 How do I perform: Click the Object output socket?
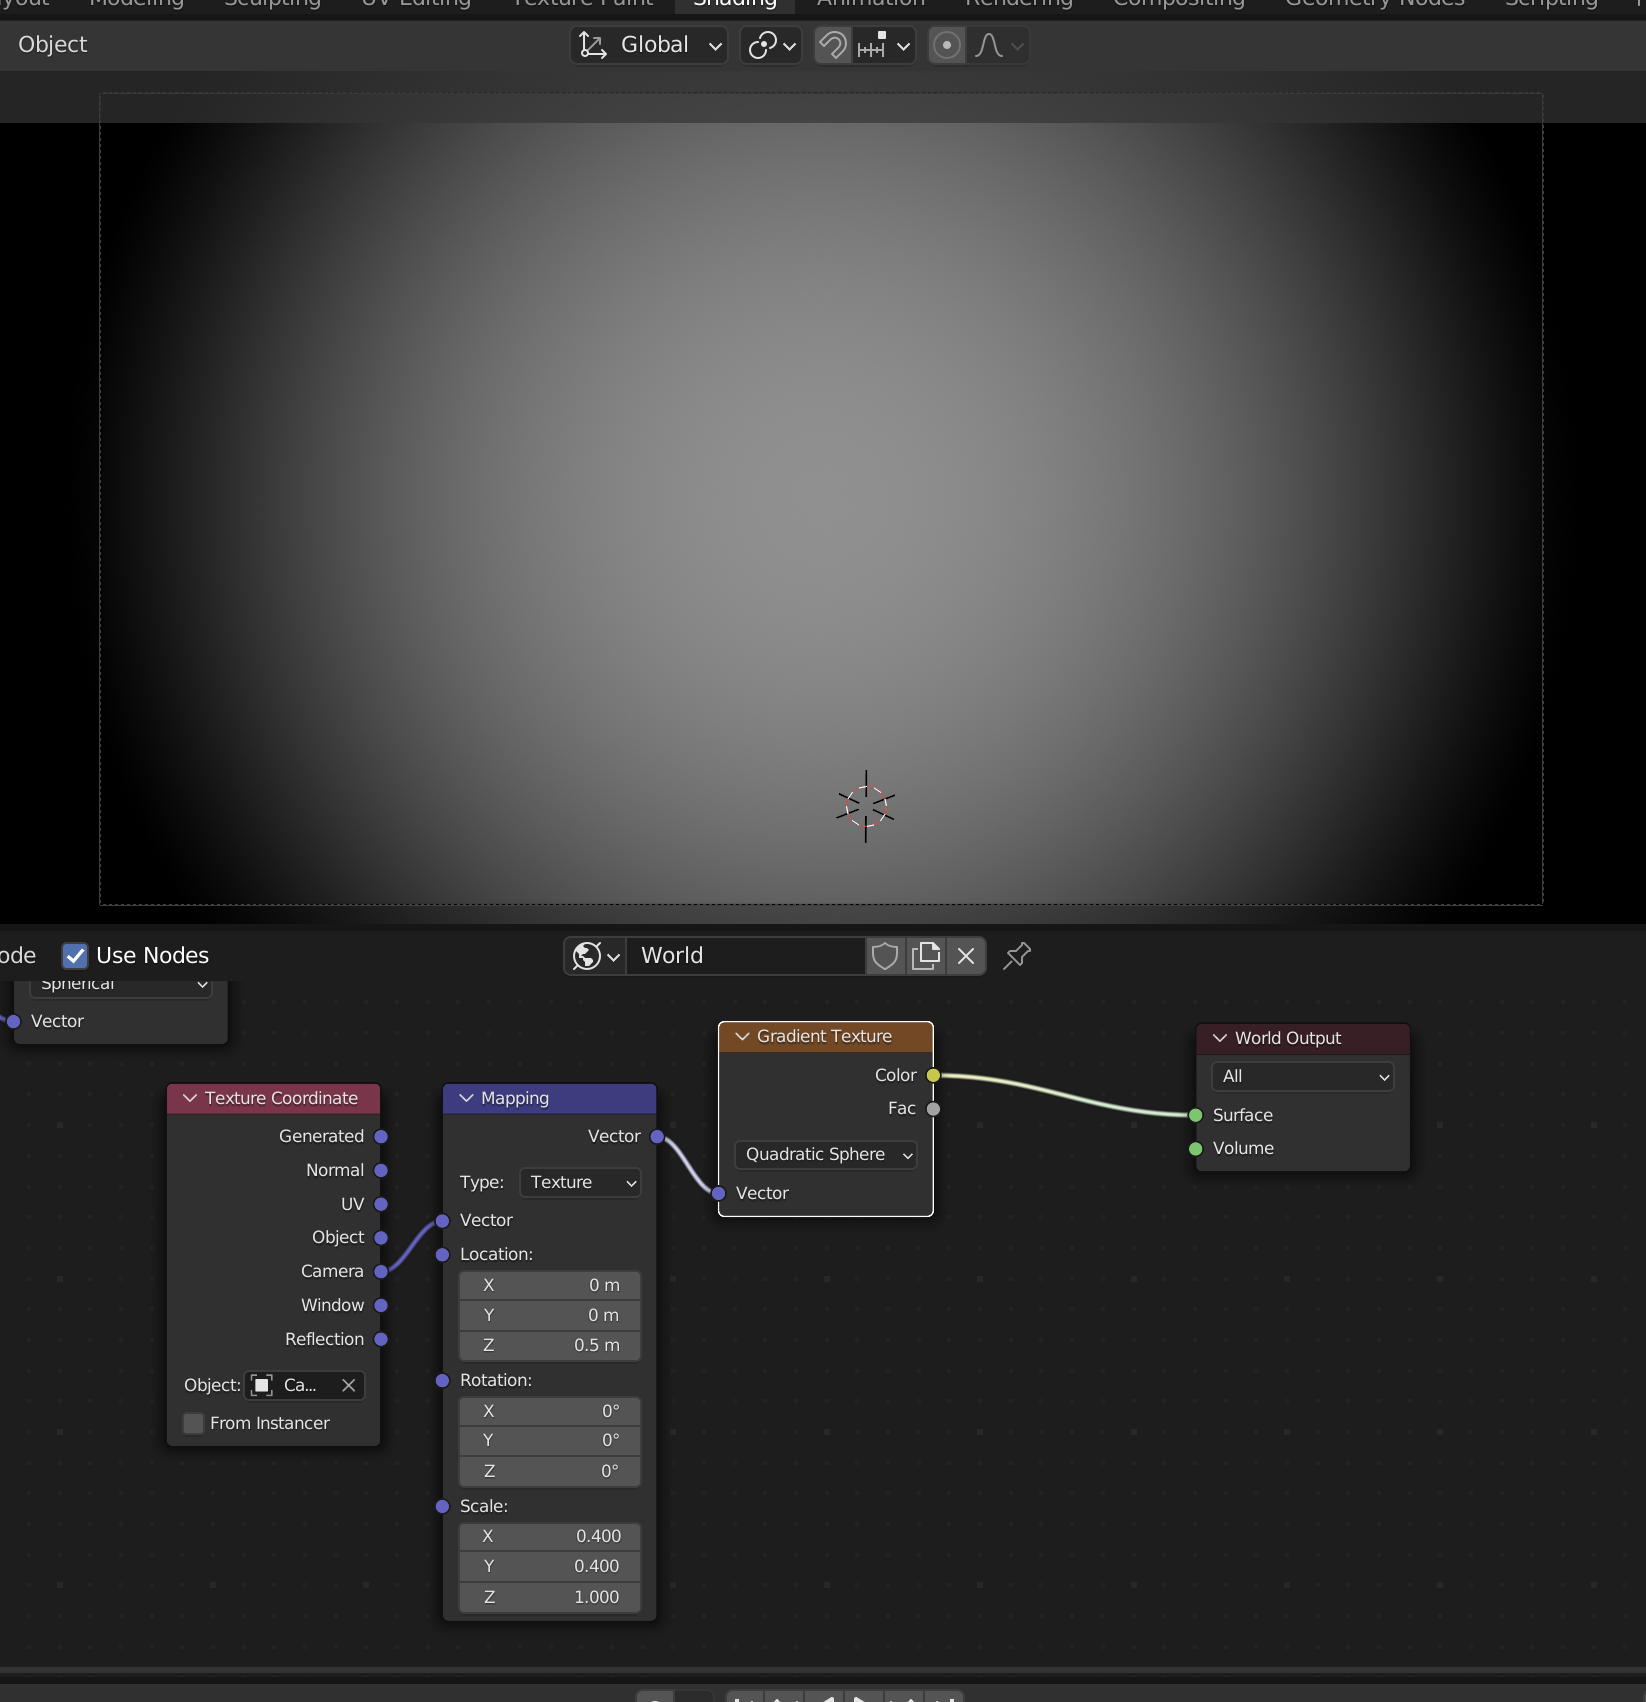(x=381, y=1237)
